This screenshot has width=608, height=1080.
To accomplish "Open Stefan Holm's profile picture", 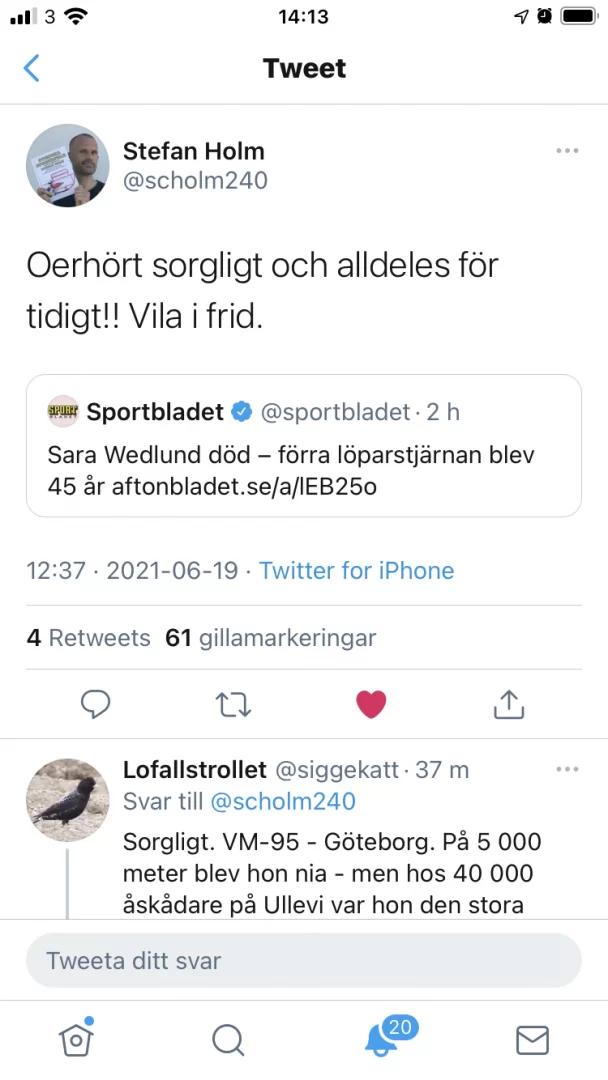I will point(68,166).
